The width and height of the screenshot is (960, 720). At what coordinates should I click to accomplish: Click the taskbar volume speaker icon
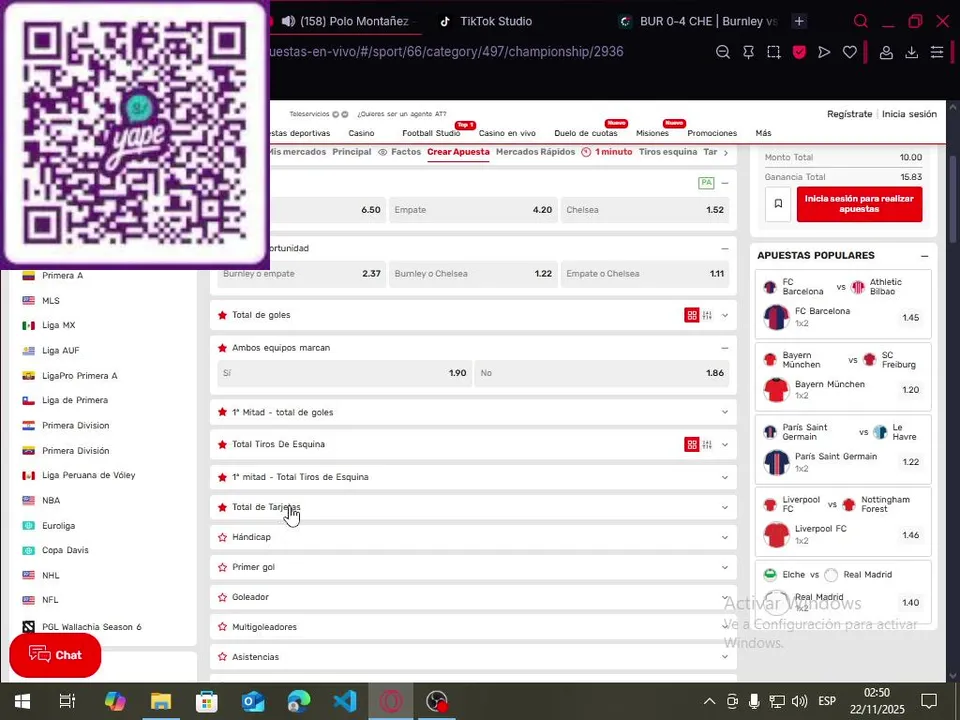tap(799, 701)
